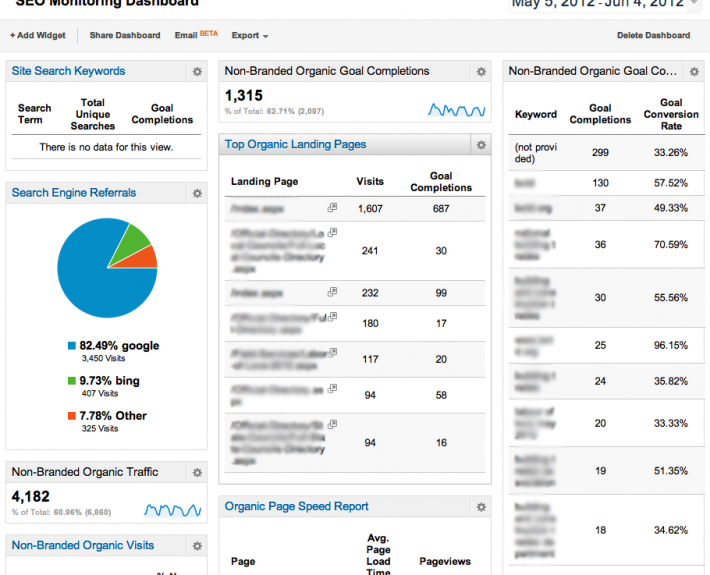This screenshot has height=575, width=710.
Task: Open external link icon for 1,607 visits page
Action: (x=332, y=208)
